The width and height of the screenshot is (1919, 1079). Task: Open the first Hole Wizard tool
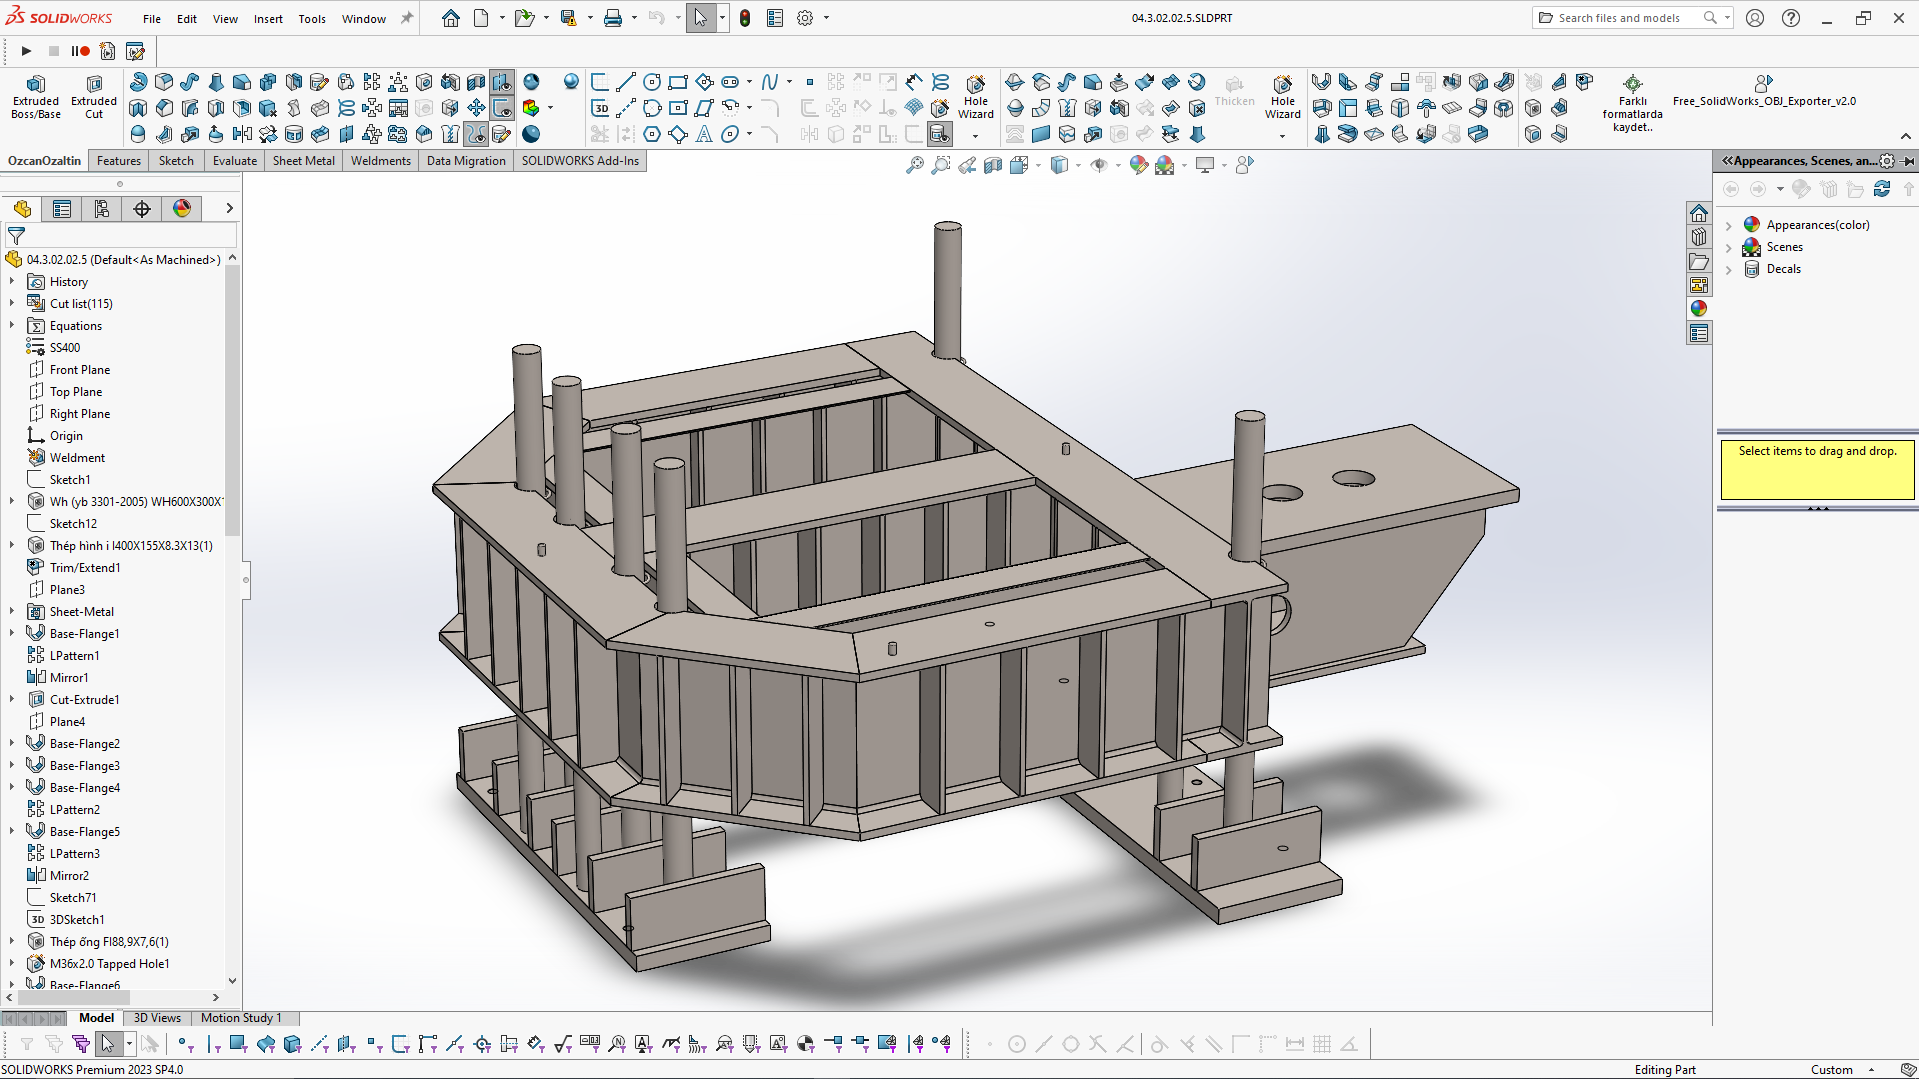pyautogui.click(x=975, y=97)
